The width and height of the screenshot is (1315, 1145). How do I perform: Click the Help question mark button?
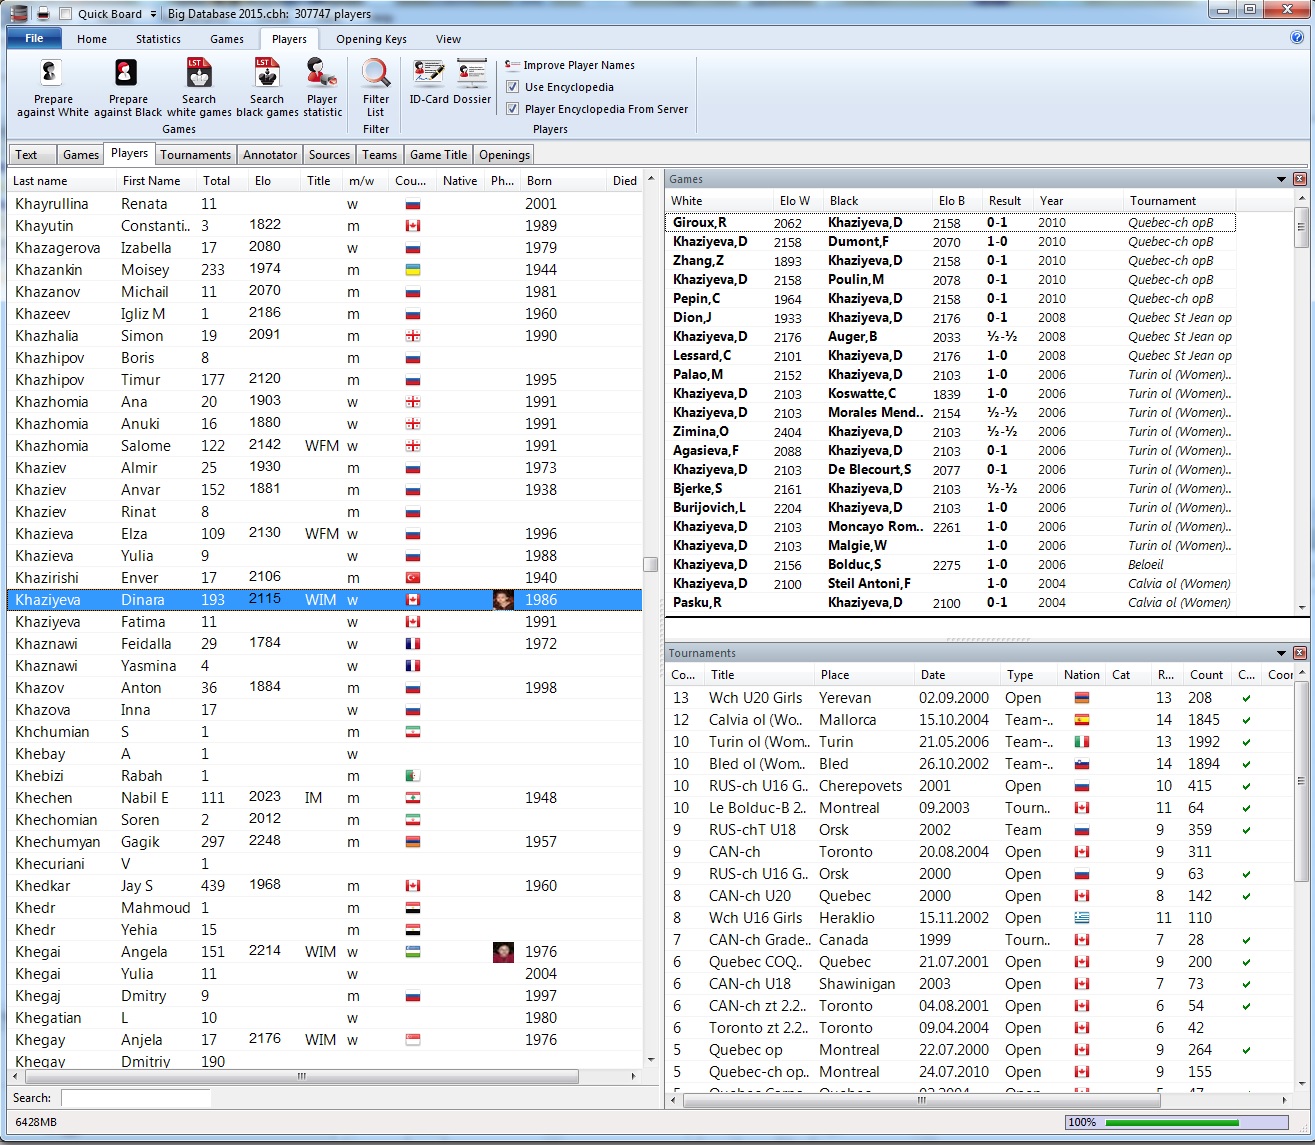[1297, 38]
